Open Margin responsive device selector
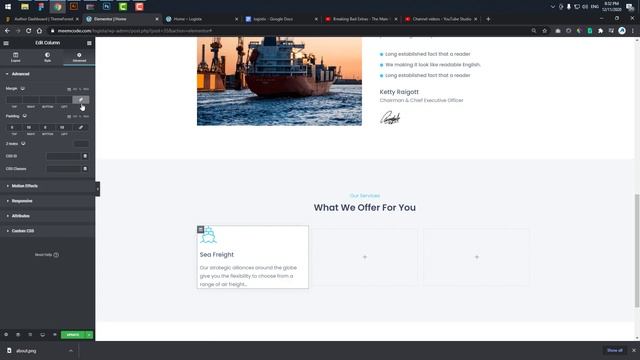 (x=22, y=89)
